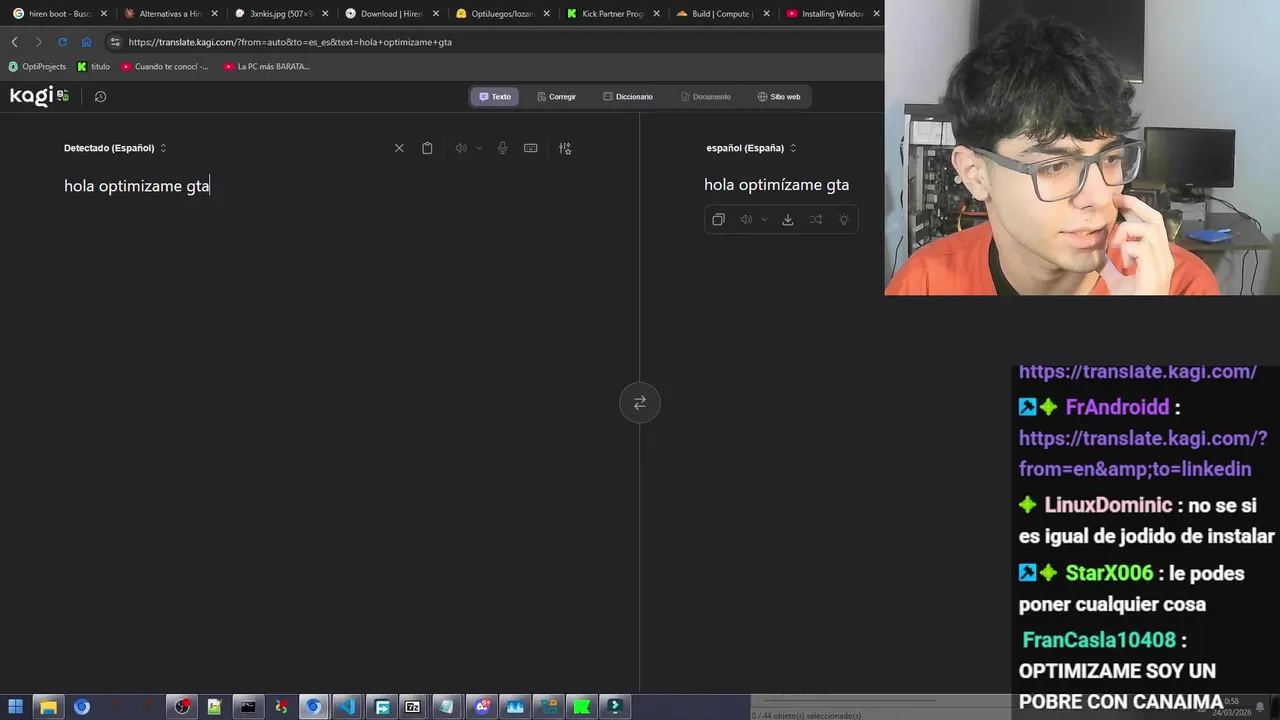Show alternative translations shuffle icon
The width and height of the screenshot is (1280, 720).
(816, 220)
